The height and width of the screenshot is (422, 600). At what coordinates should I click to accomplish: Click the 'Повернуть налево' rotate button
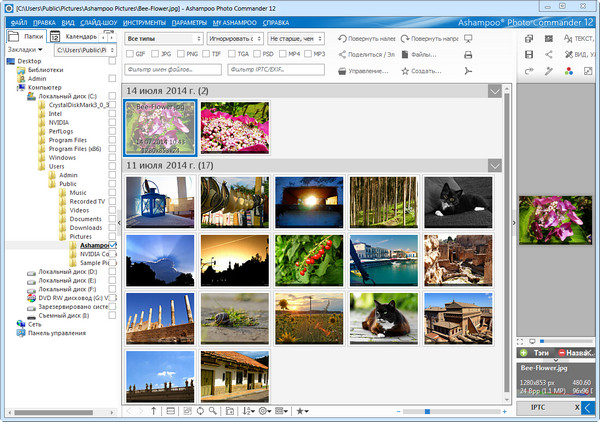(x=366, y=38)
